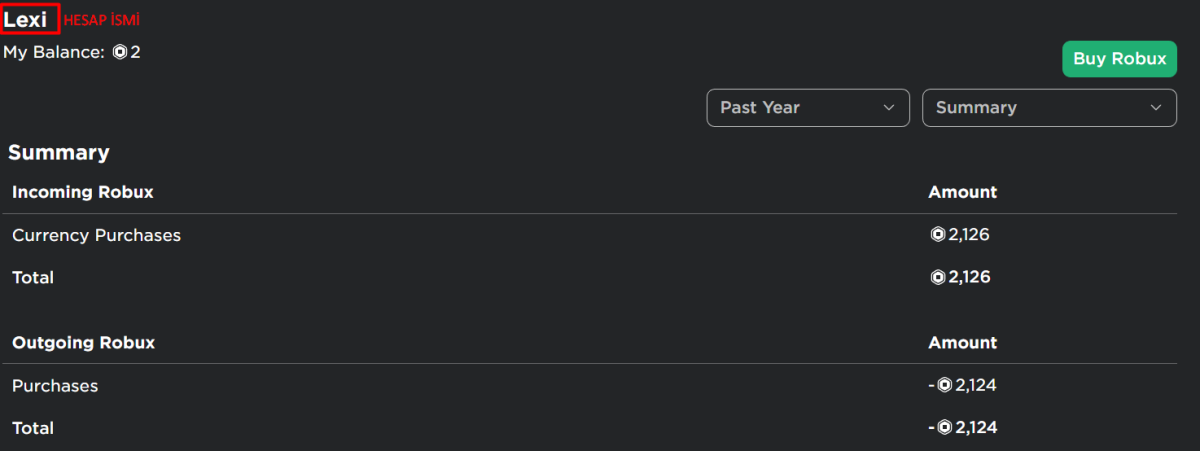The image size is (1200, 451).
Task: Click Robux icon in Incoming Total row
Action: pos(938,277)
